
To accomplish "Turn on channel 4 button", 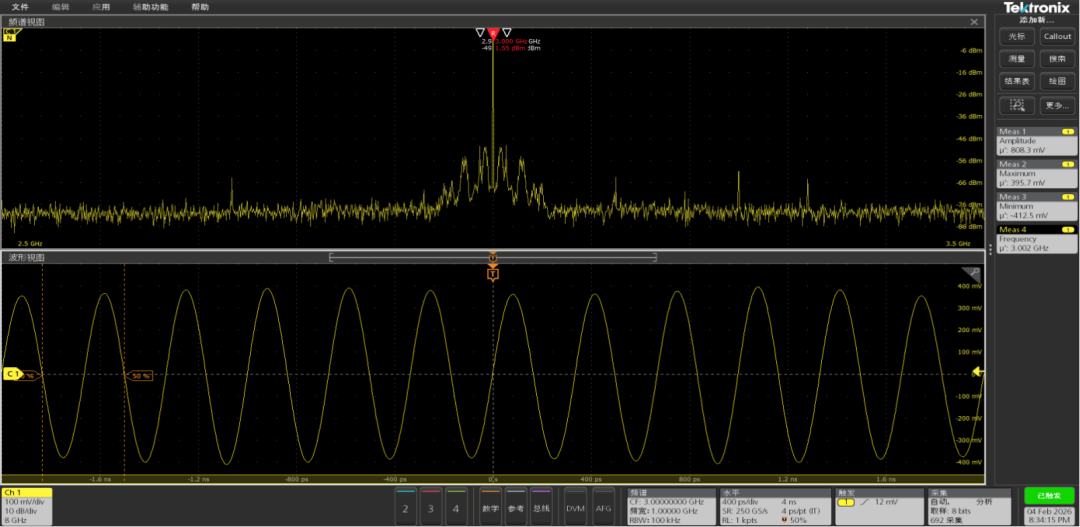I will click(456, 506).
